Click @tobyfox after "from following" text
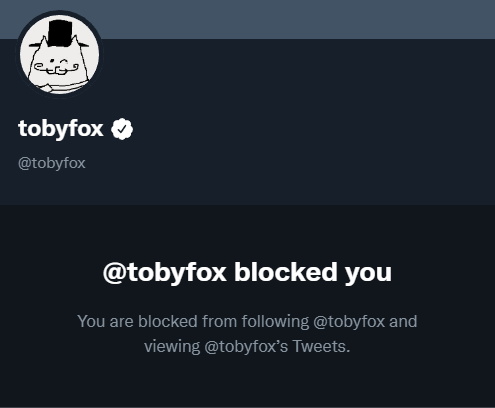Screen dimensions: 495x408 pyautogui.click(x=349, y=322)
